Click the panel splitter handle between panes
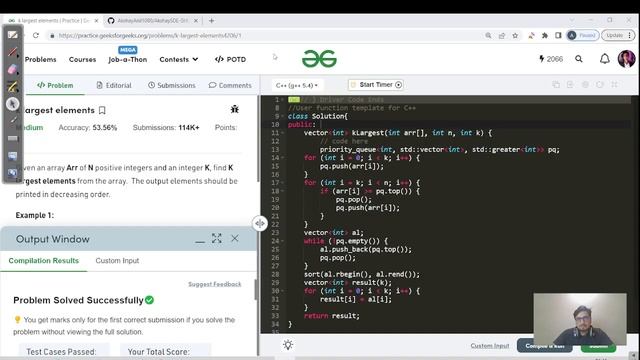The width and height of the screenshot is (640, 360). pyautogui.click(x=260, y=223)
